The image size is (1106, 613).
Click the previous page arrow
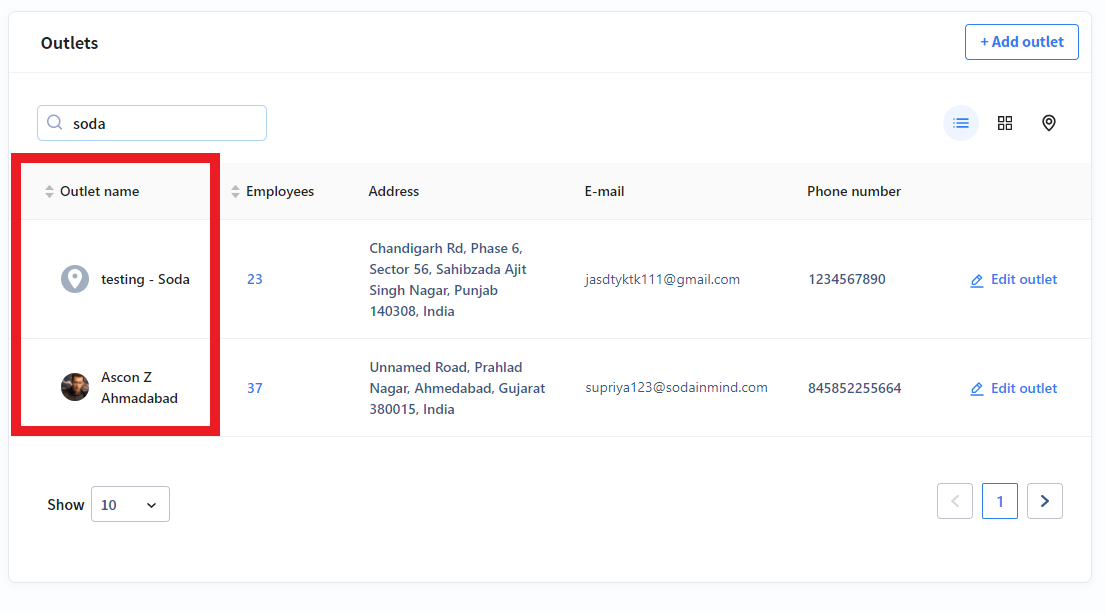click(954, 500)
